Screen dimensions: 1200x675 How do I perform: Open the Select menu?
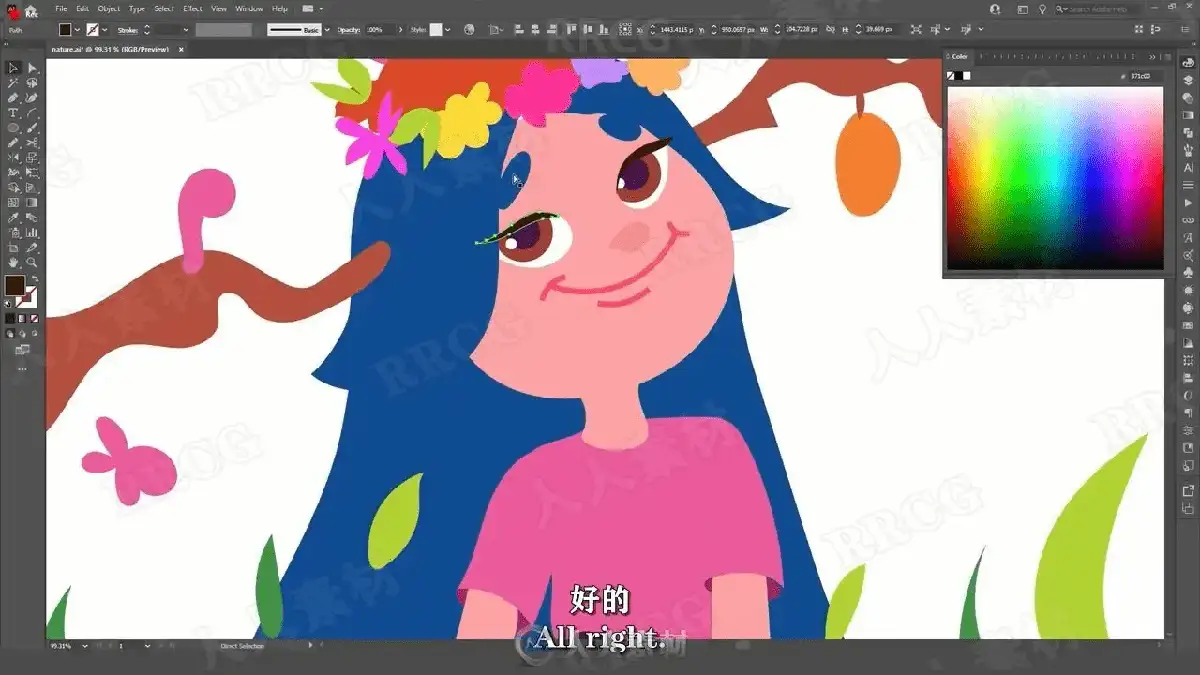click(164, 9)
